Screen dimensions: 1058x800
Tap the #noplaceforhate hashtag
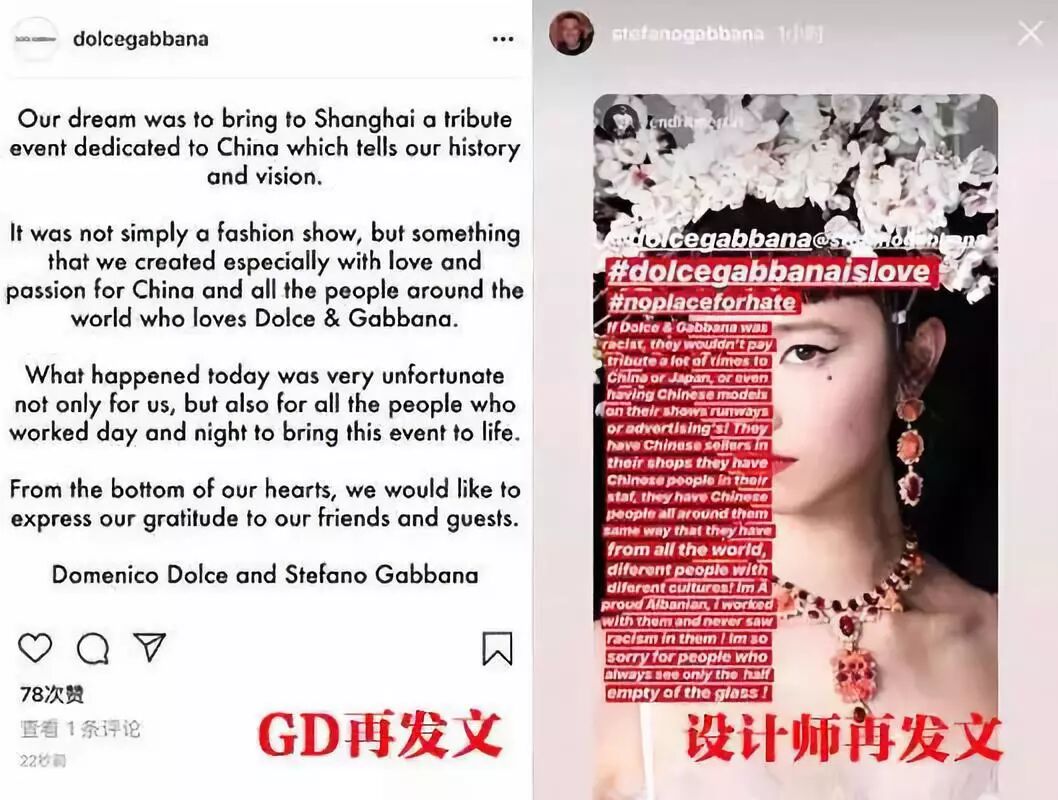point(702,302)
